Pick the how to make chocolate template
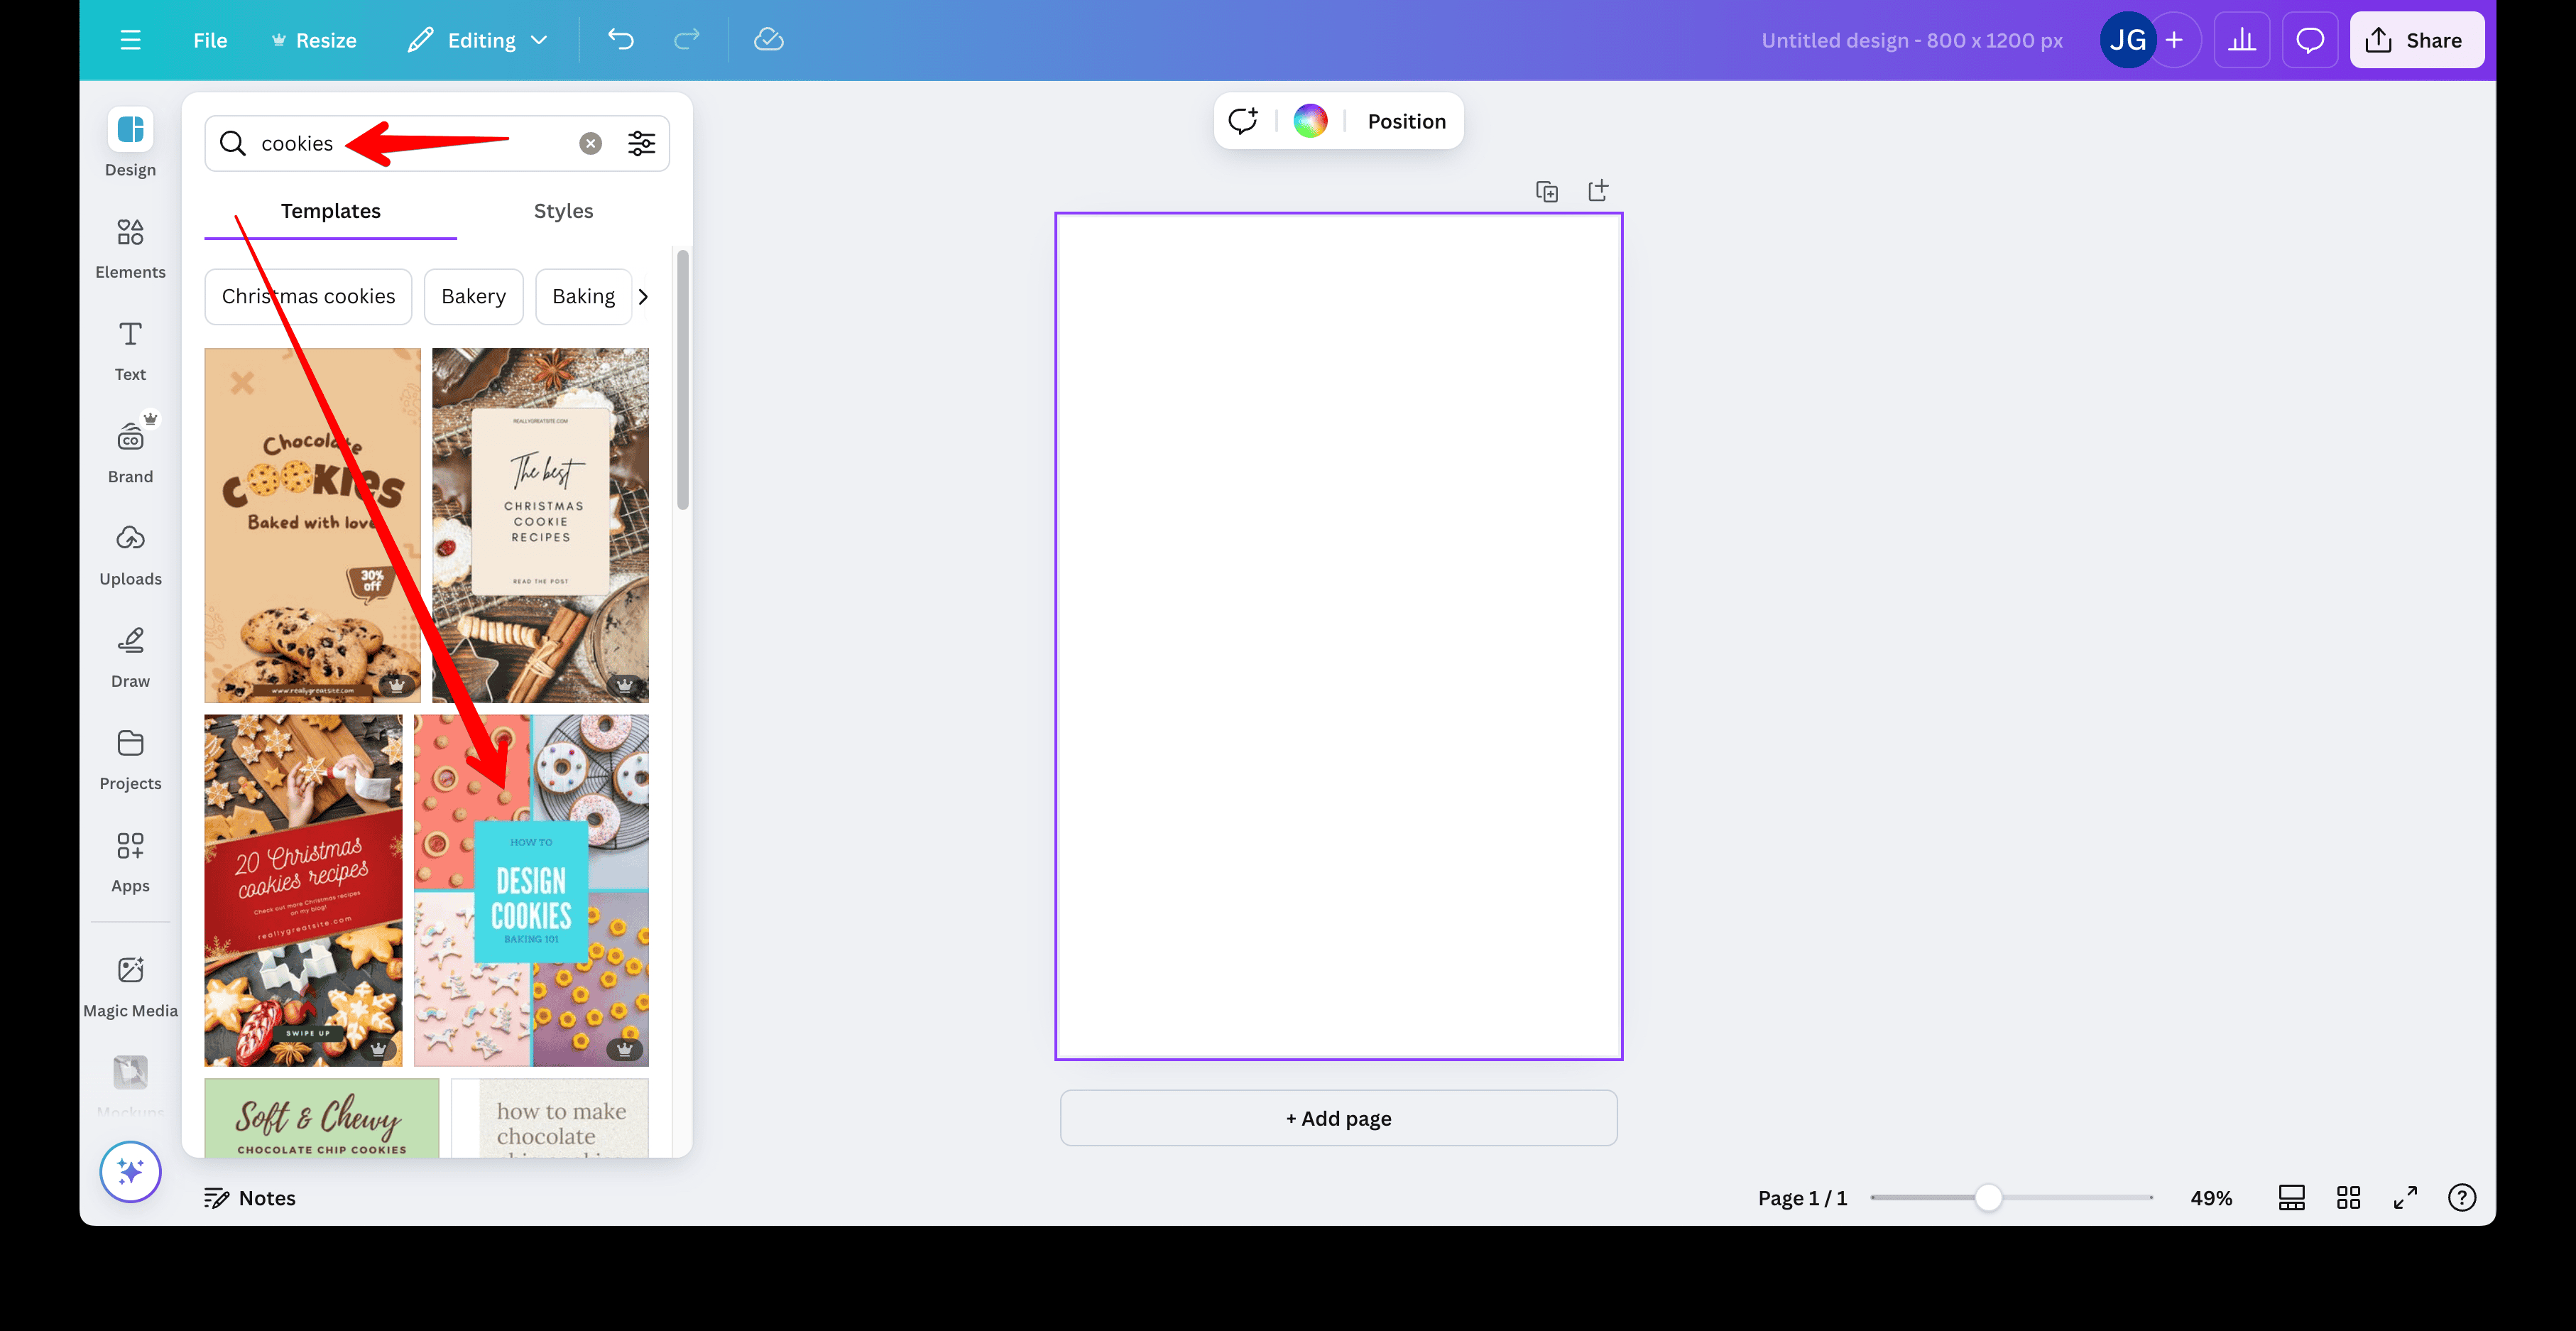Viewport: 2576px width, 1331px height. [550, 1118]
